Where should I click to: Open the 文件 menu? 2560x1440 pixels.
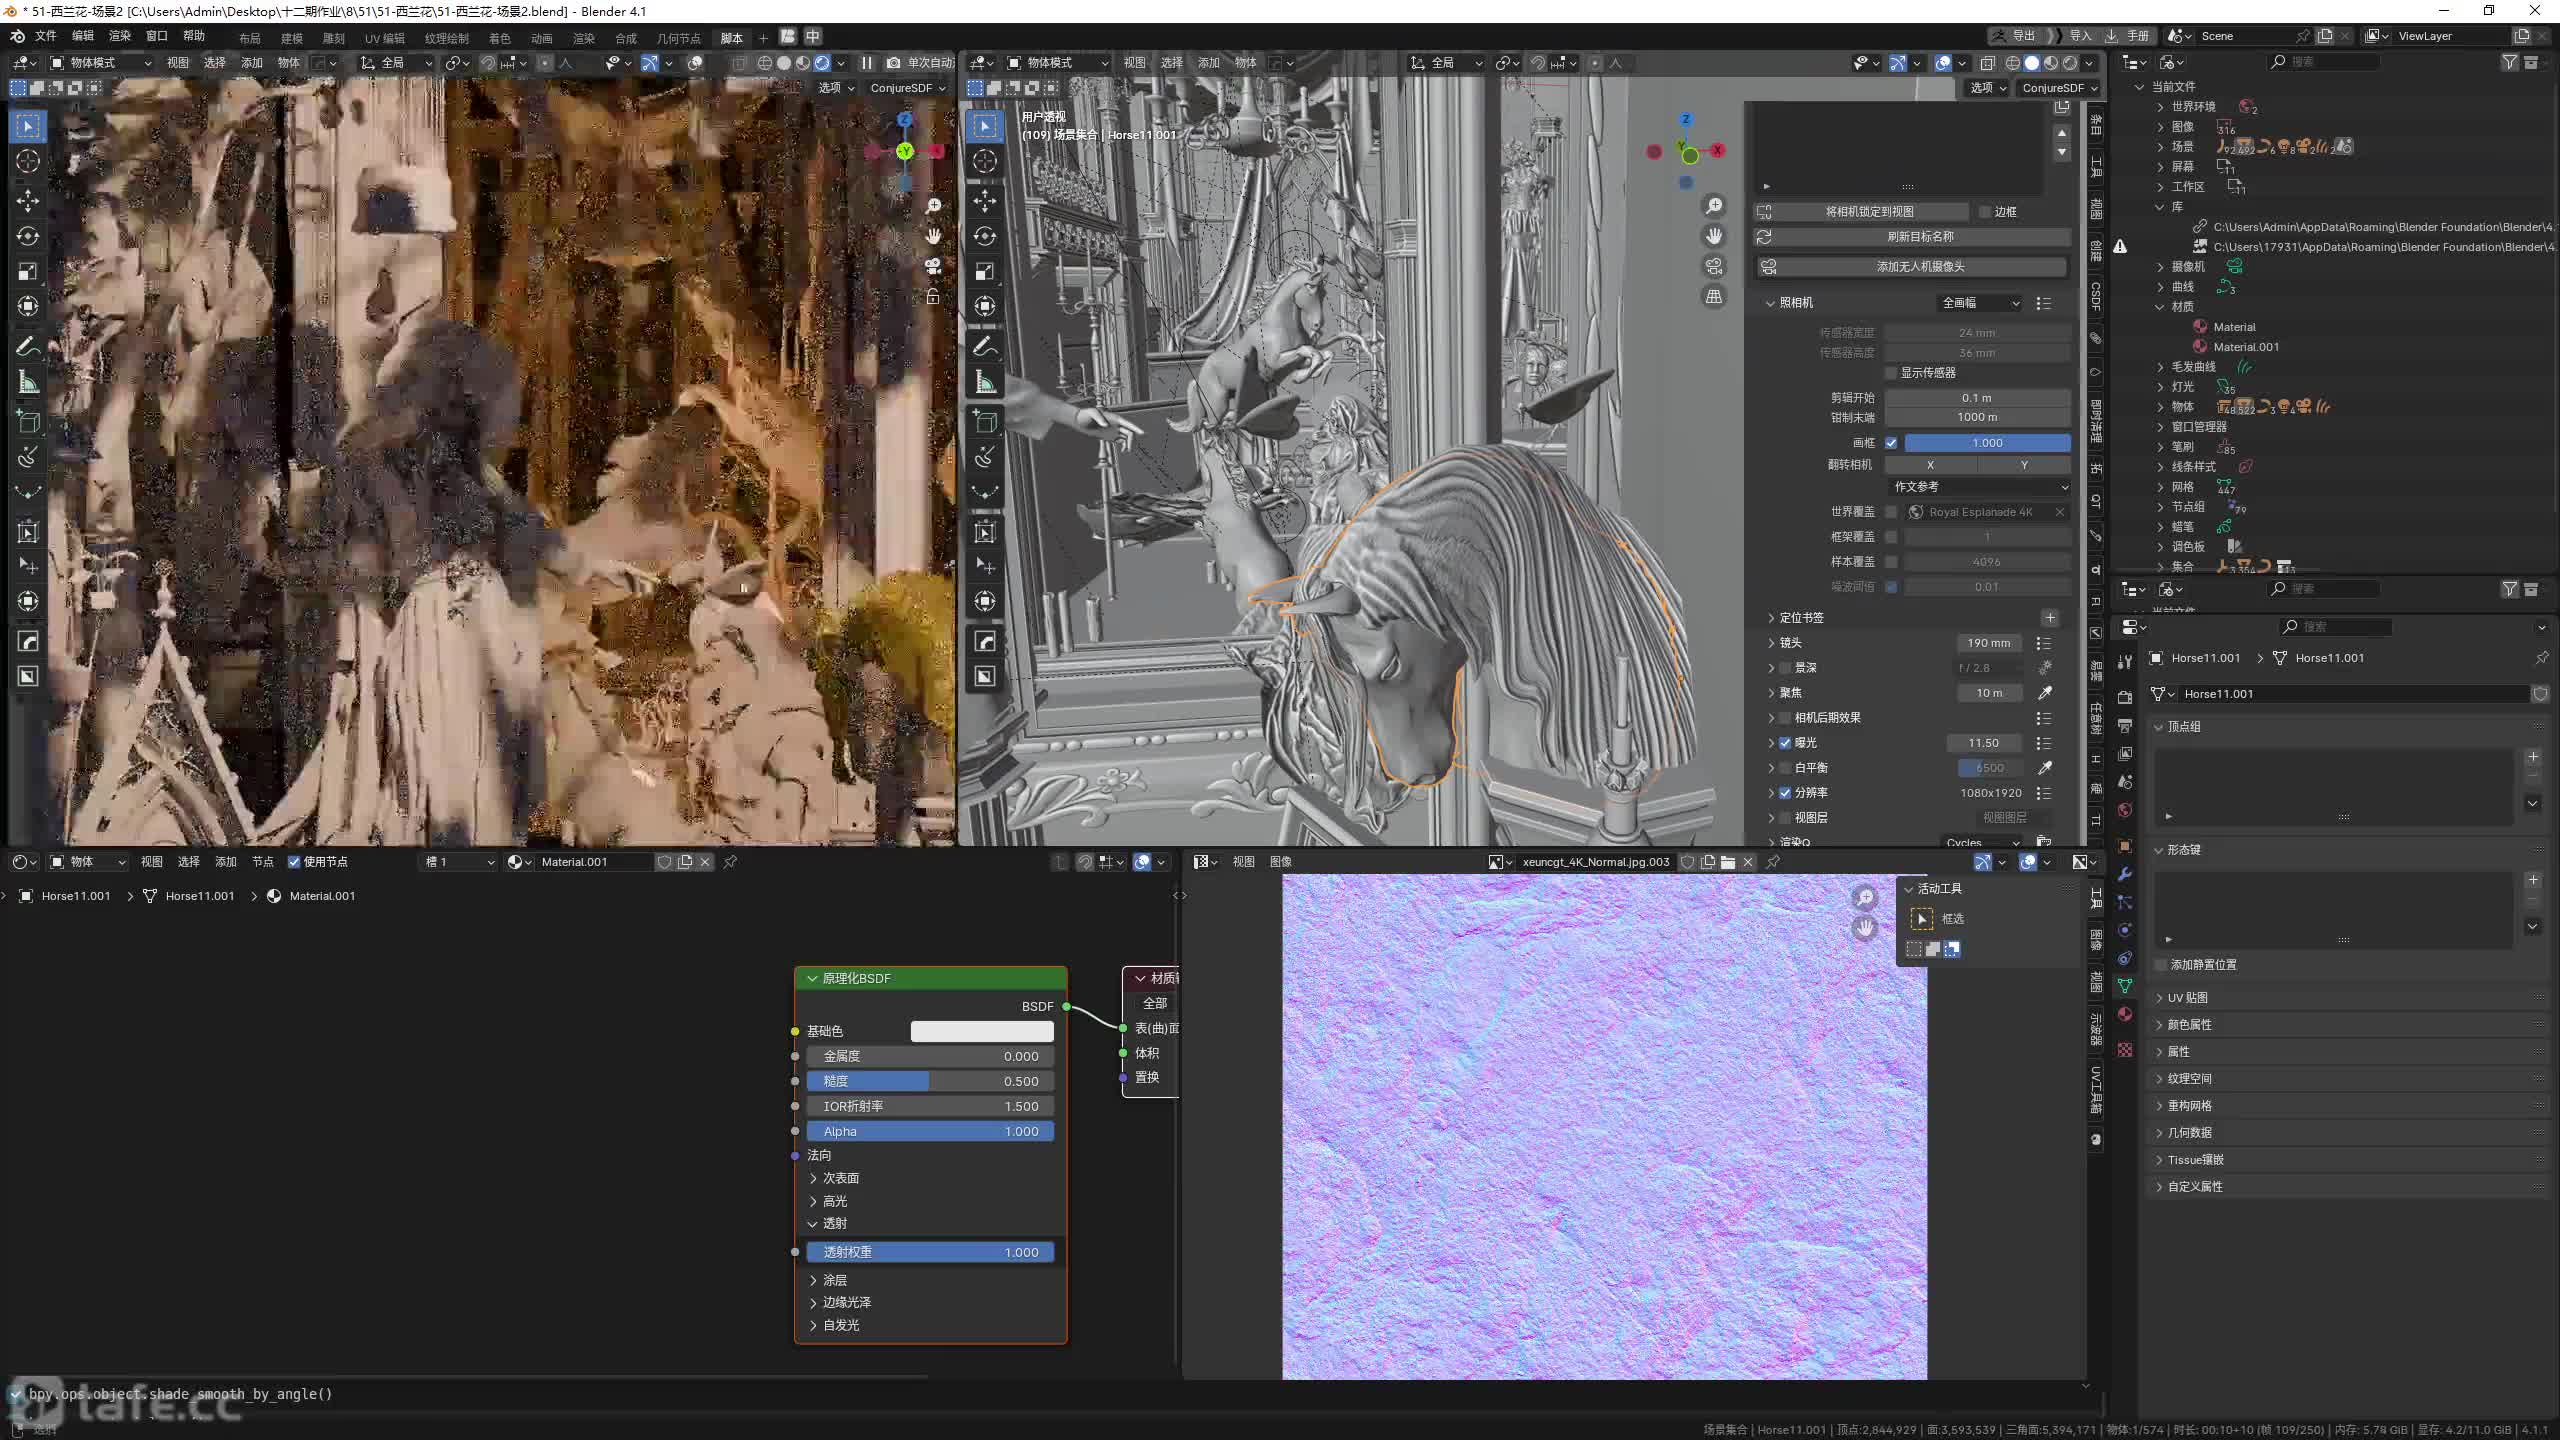click(45, 36)
